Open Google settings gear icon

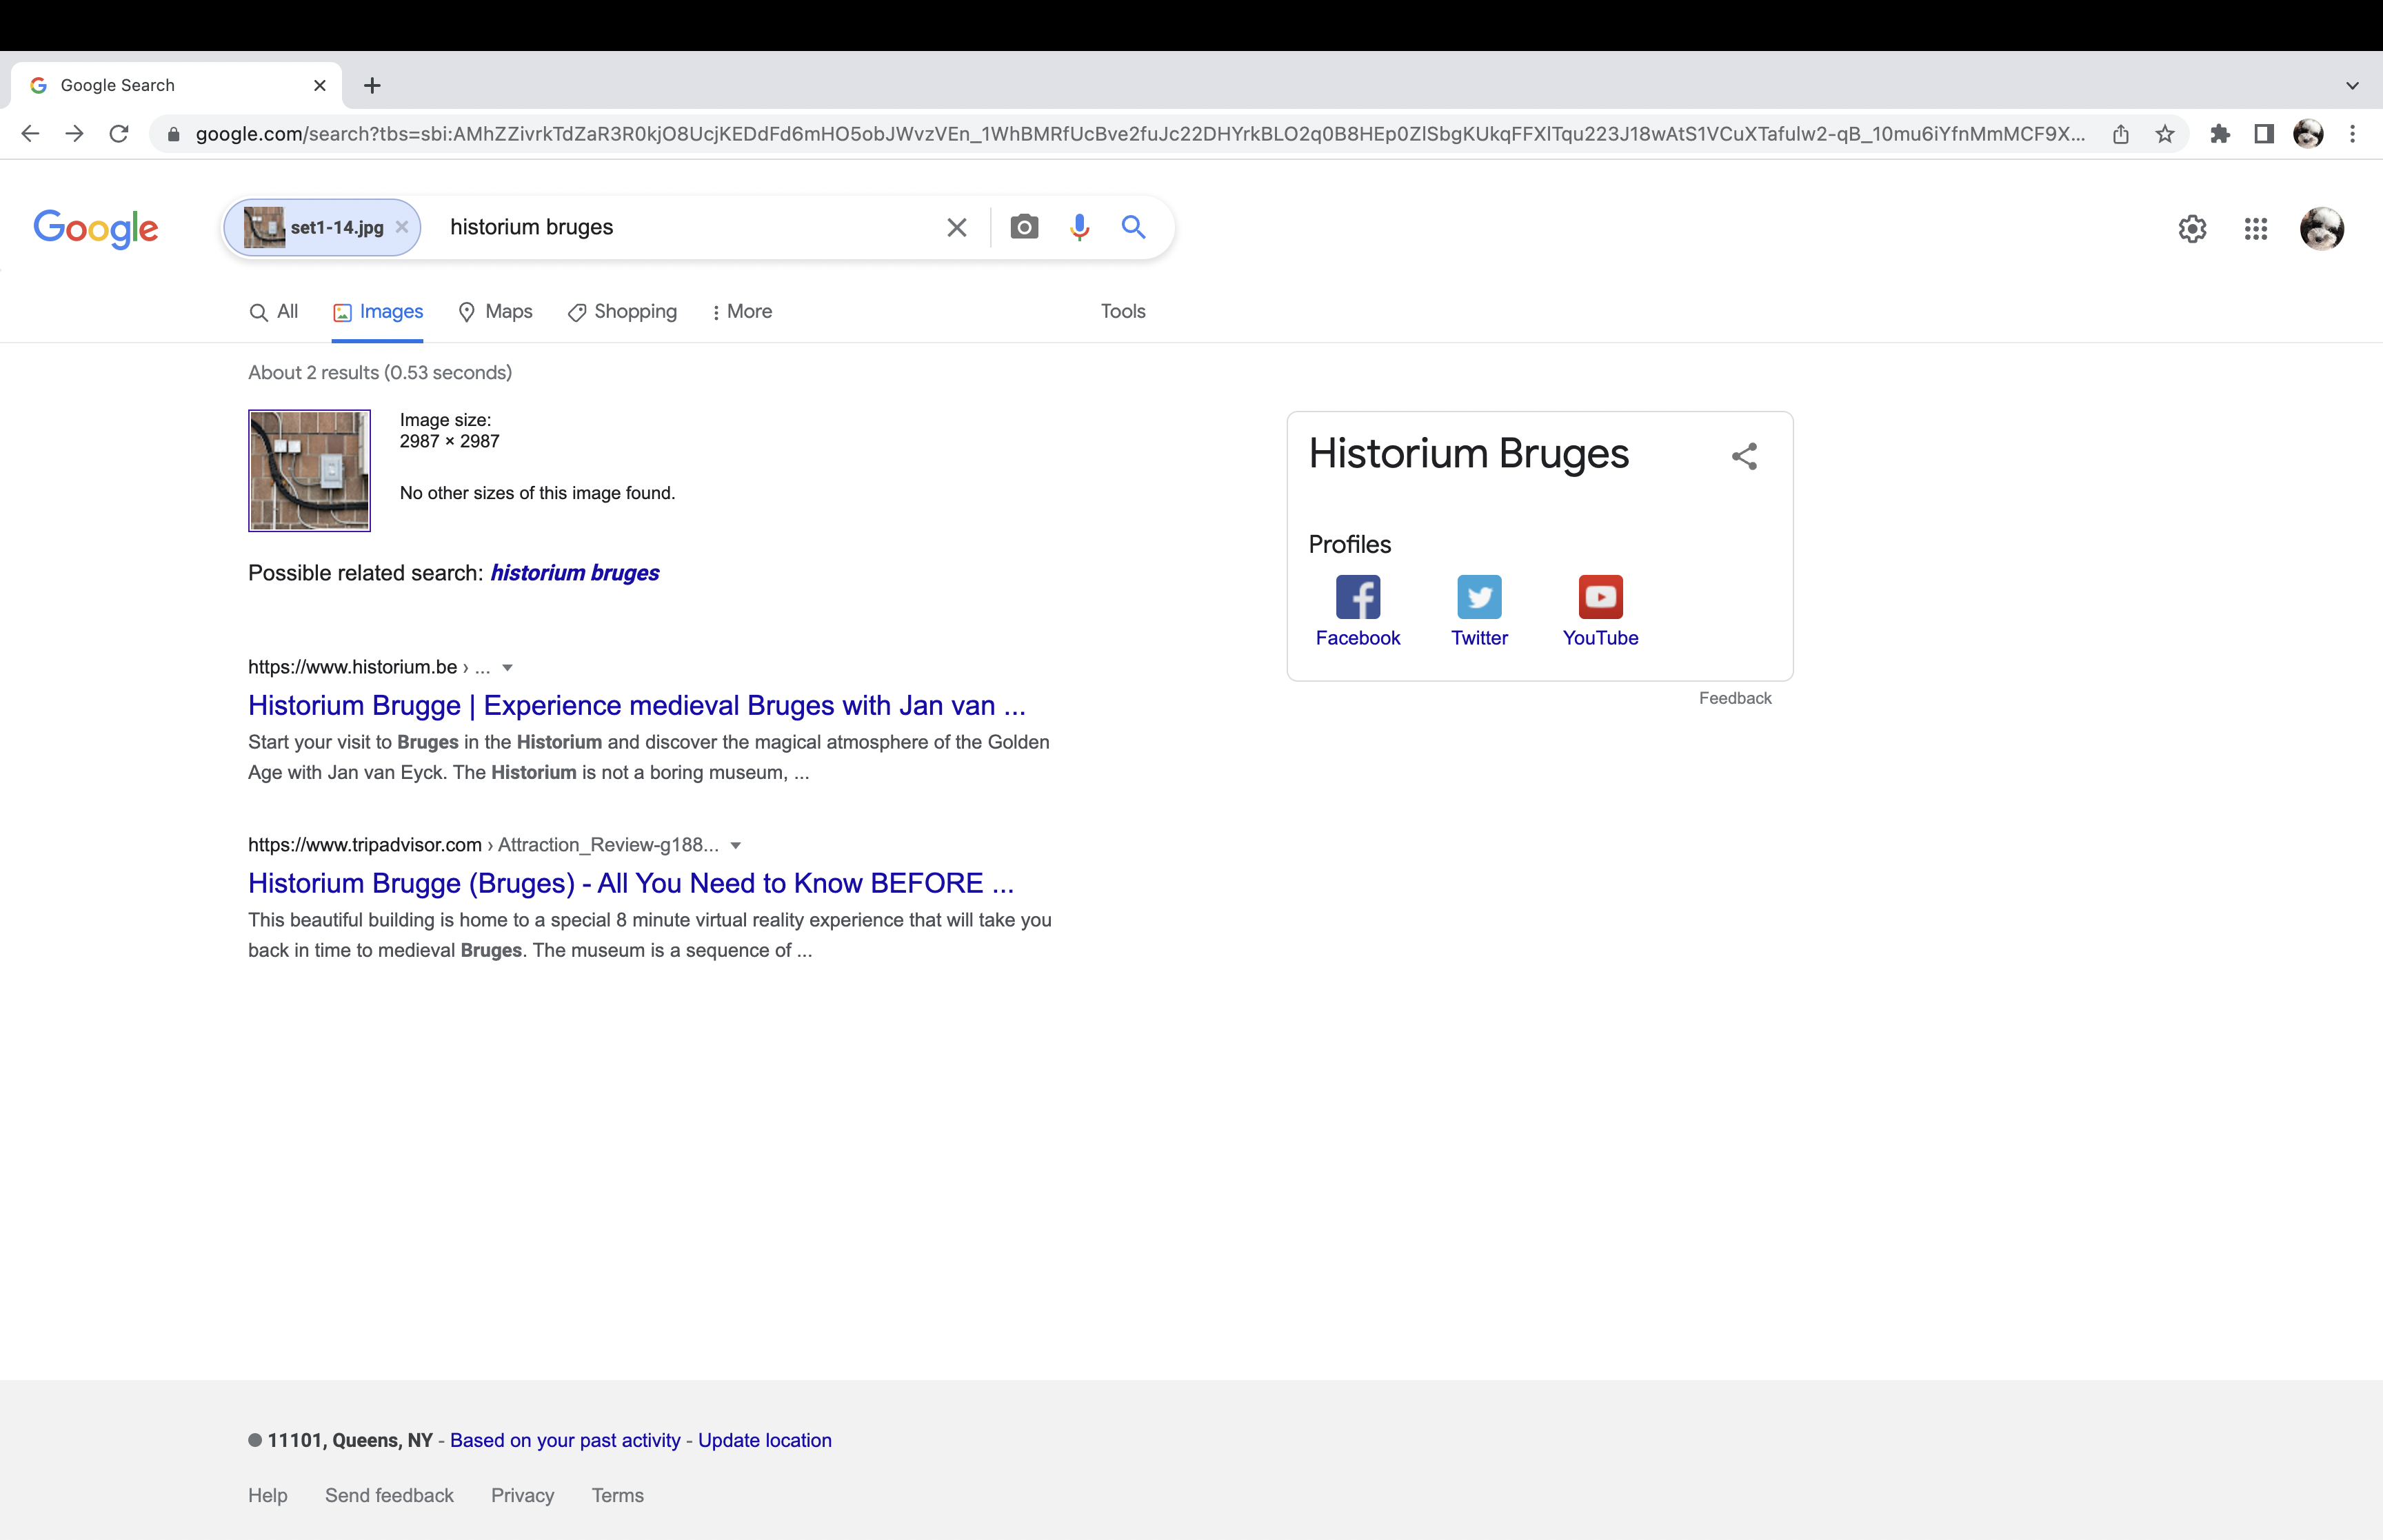click(x=2191, y=229)
